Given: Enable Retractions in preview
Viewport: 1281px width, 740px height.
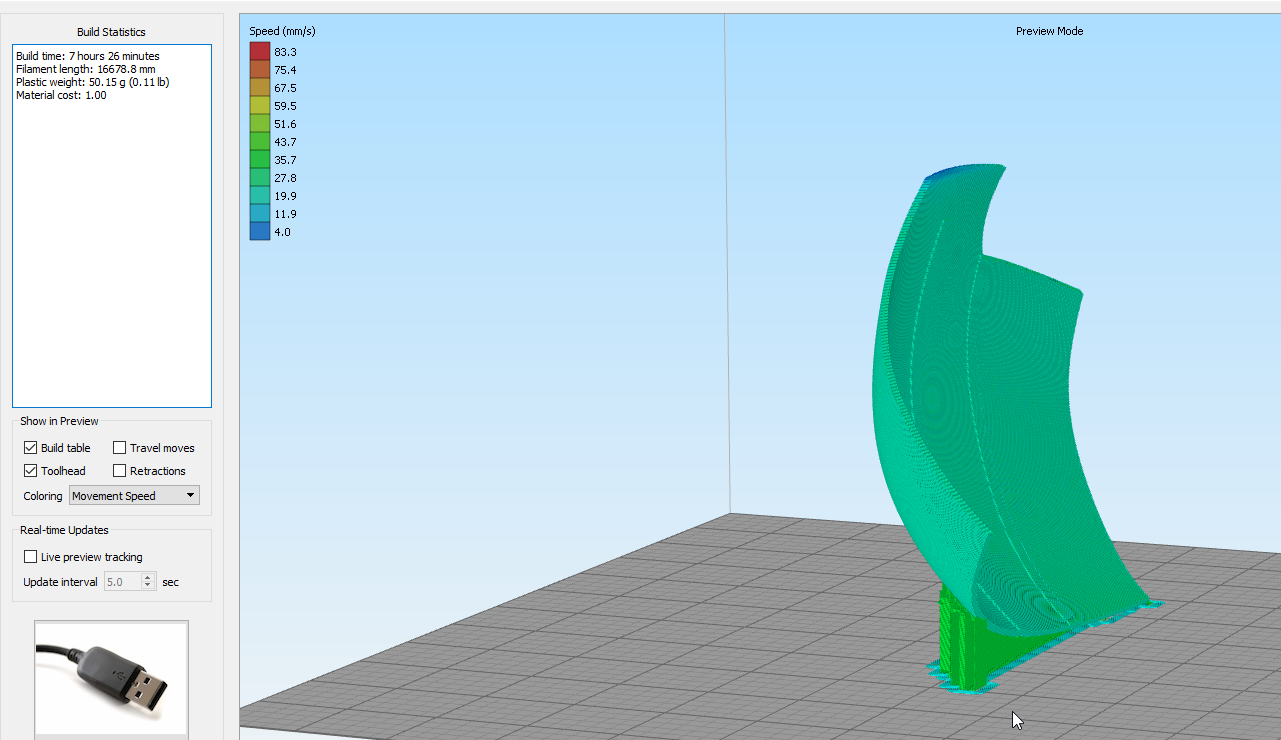Looking at the screenshot, I should point(120,471).
